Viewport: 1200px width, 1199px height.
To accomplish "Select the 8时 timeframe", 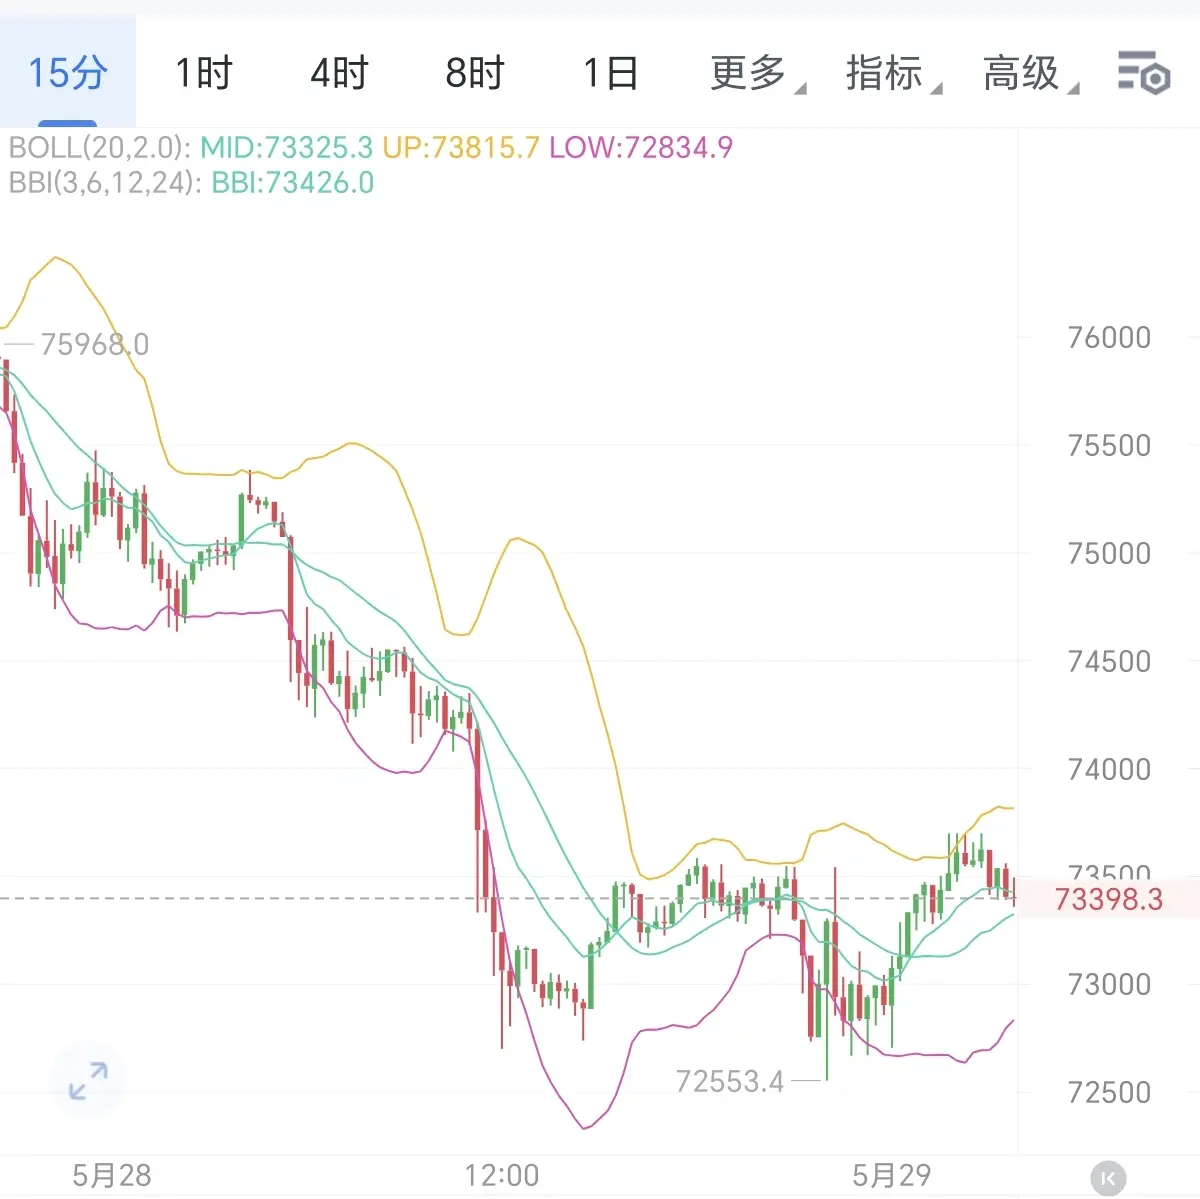I will click(x=475, y=73).
